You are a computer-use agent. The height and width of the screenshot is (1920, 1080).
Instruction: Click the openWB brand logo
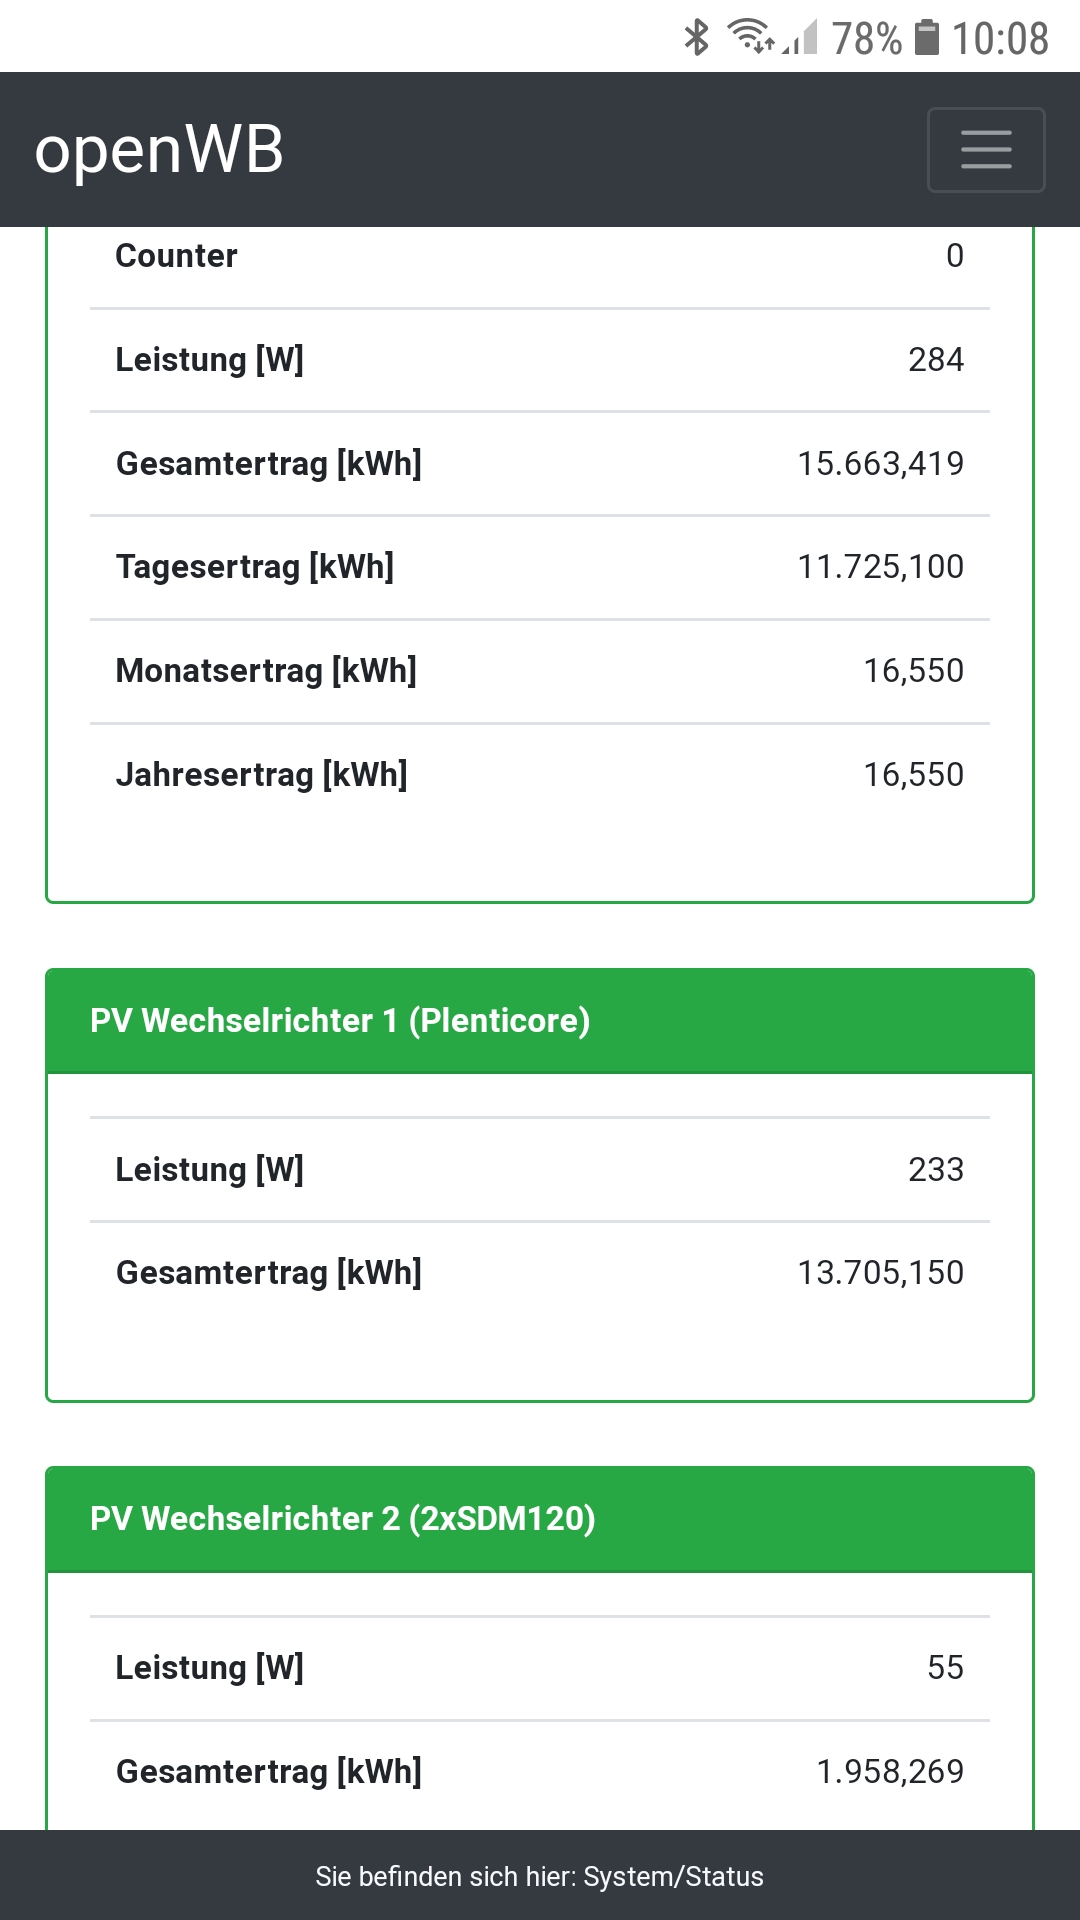[159, 150]
